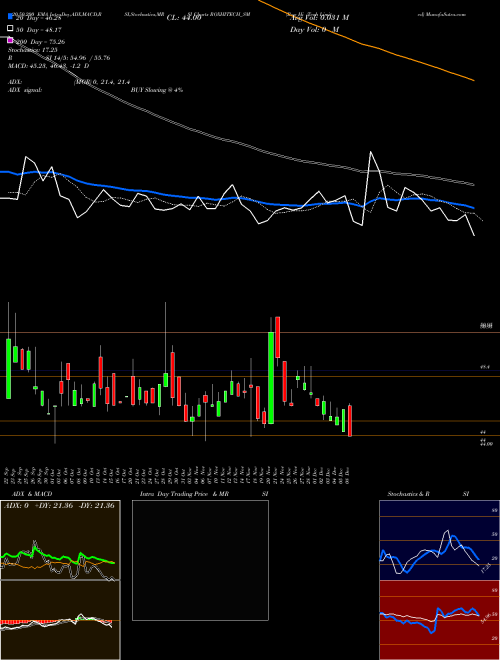Viewport: 500px width, 660px height.
Task: Click the 'Stochastics & RSI' panel title
Action: click(x=428, y=494)
